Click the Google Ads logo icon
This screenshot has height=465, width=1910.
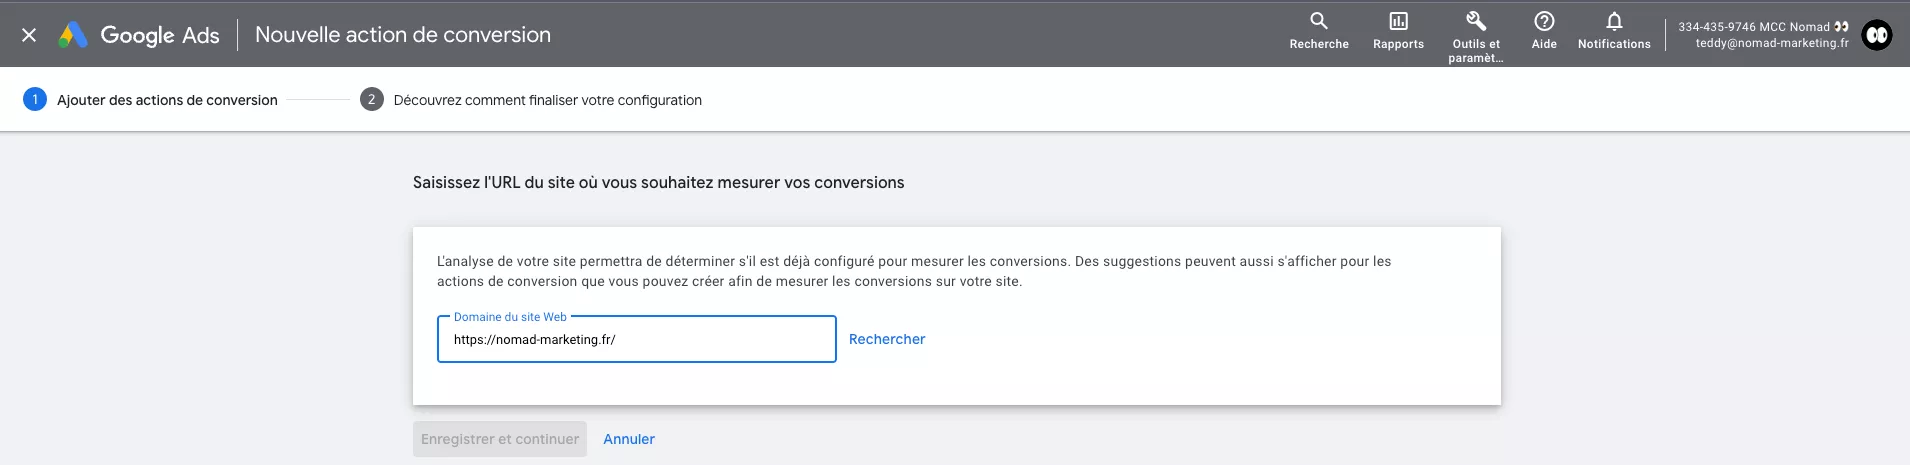[73, 35]
